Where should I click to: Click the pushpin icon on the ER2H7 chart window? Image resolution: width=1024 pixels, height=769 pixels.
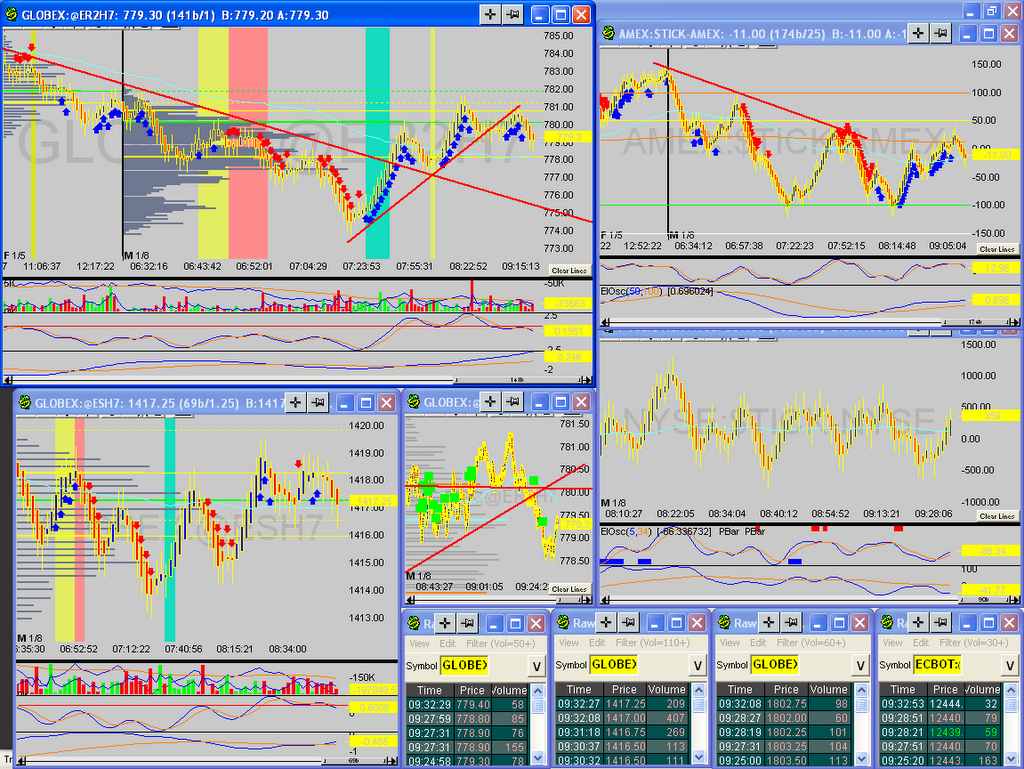pyautogui.click(x=515, y=14)
